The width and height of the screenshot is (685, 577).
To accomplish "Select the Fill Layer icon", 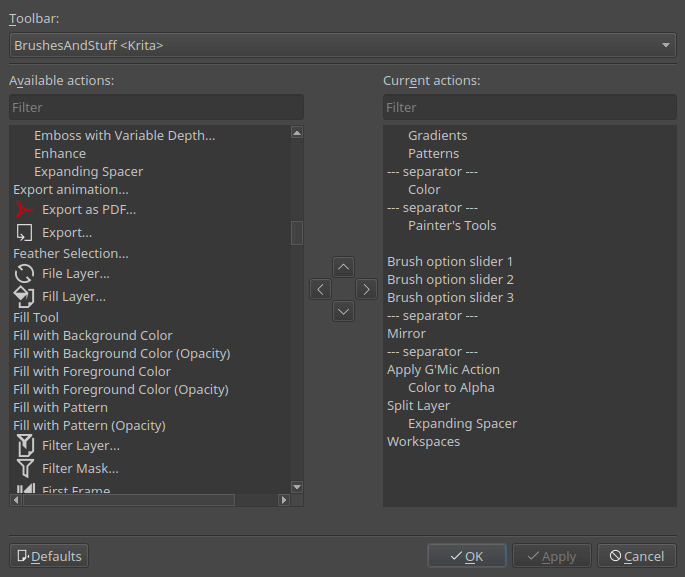I will (24, 297).
